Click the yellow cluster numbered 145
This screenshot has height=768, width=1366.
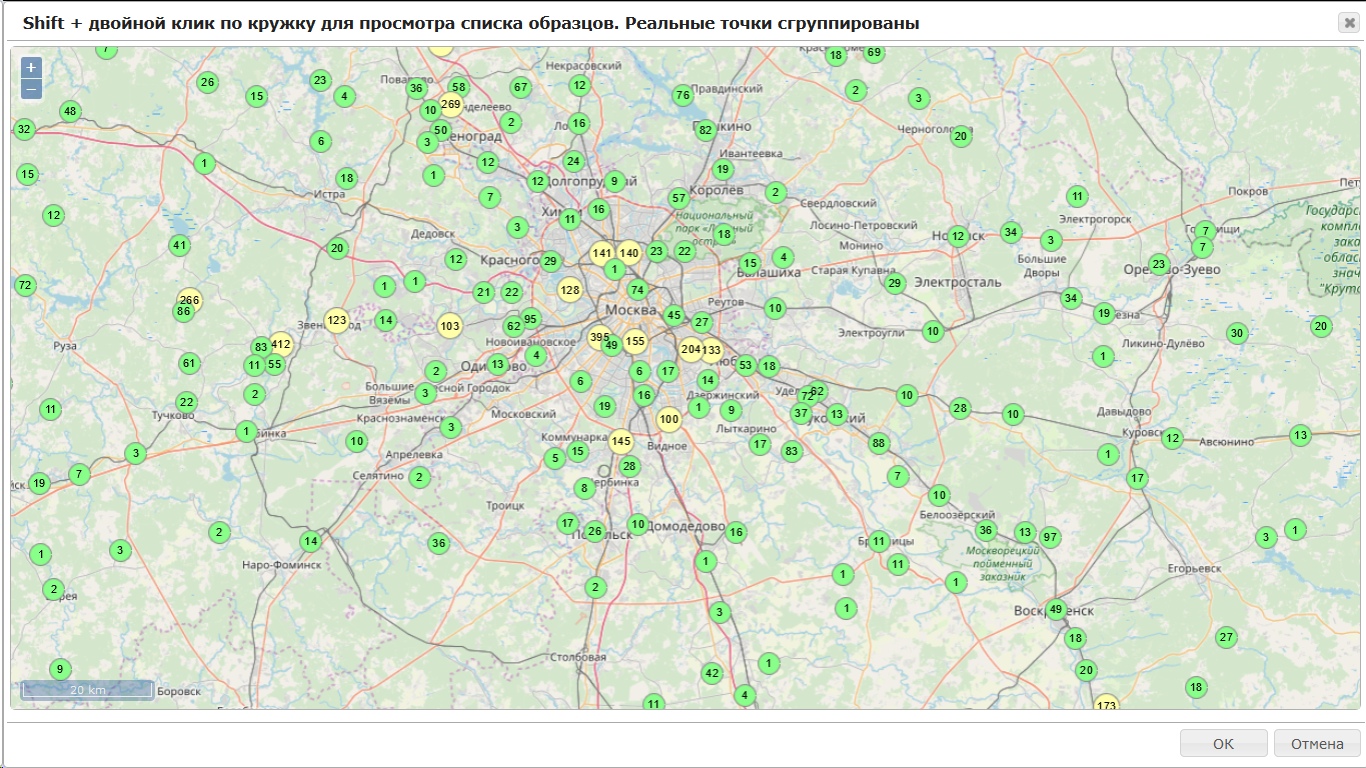pyautogui.click(x=621, y=441)
